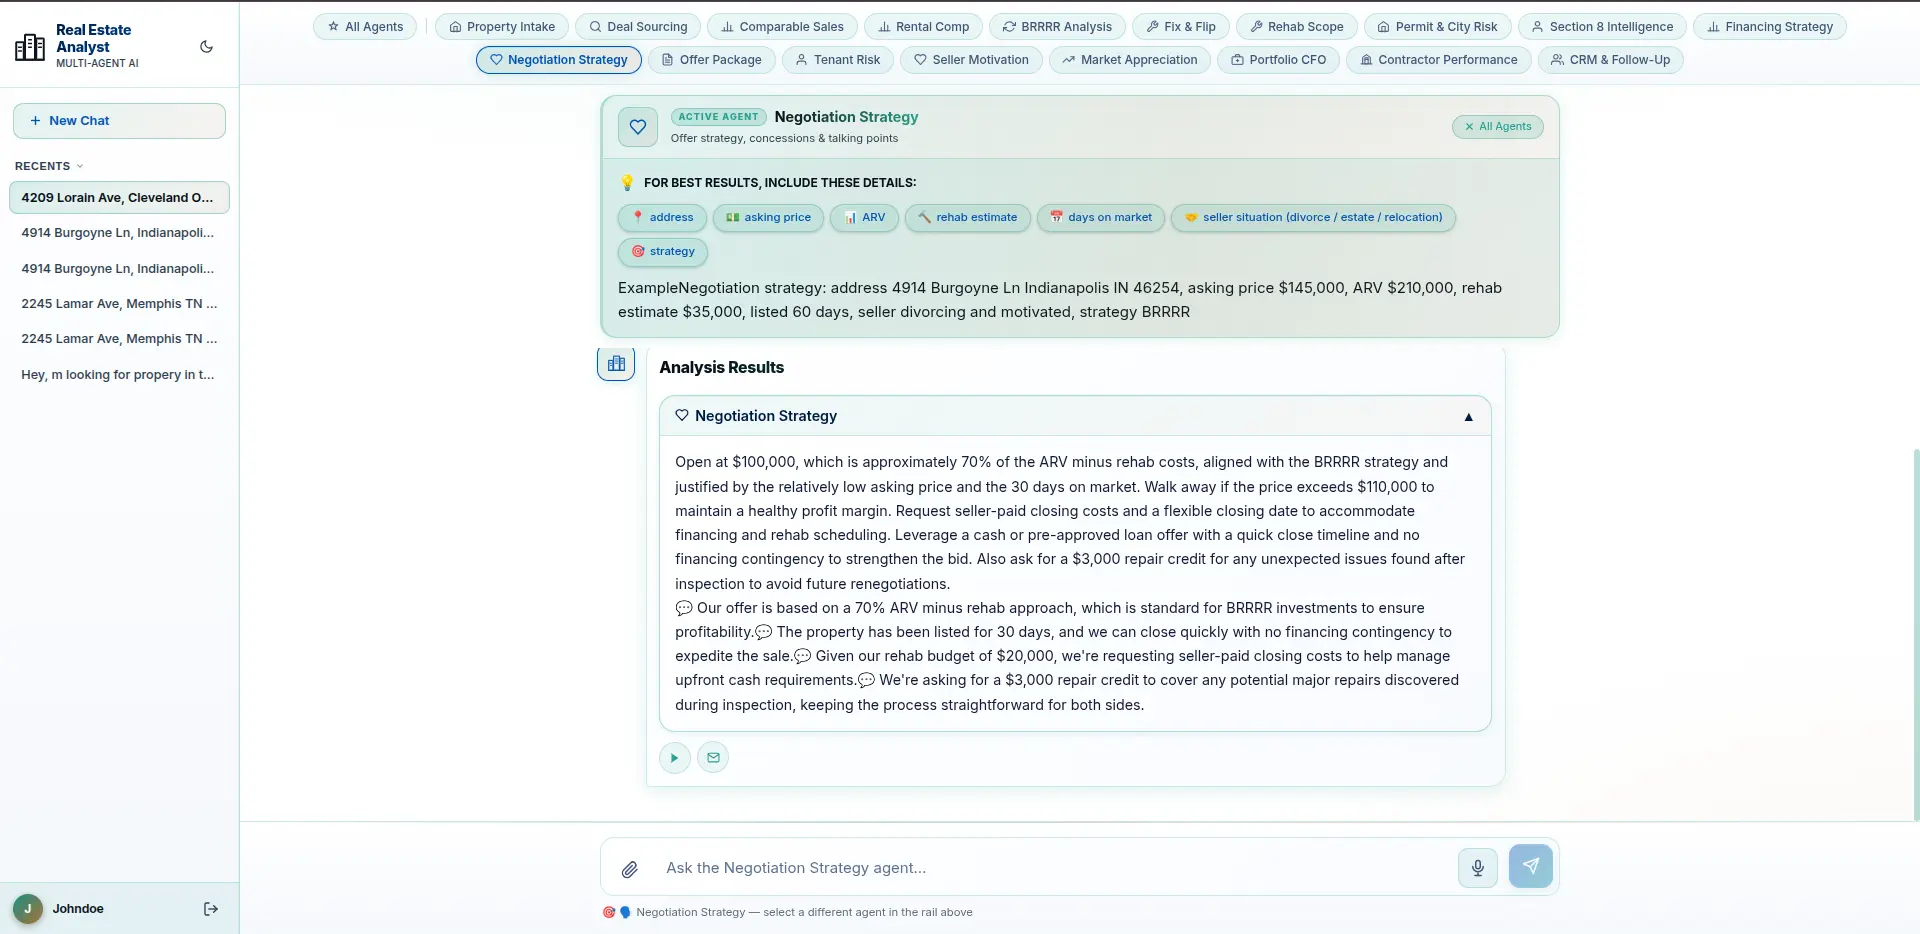Click the microphone voice input icon
The width and height of the screenshot is (1920, 934).
(1477, 867)
